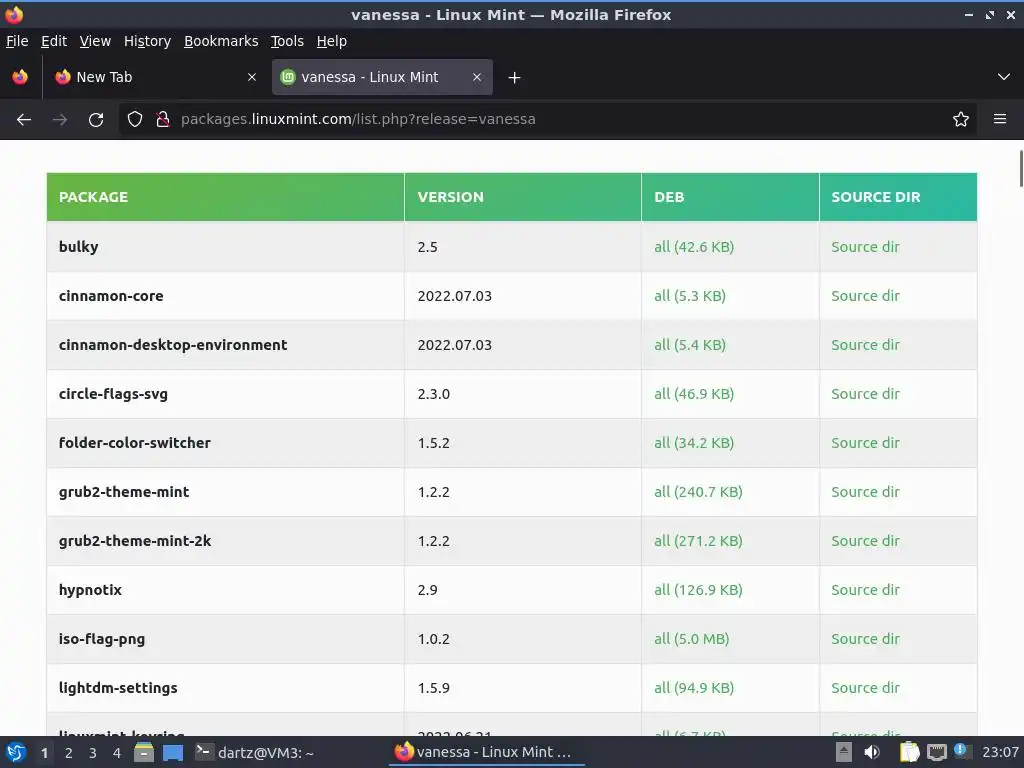
Task: Click version '2022.07.03' of cinnamon-core
Action: click(x=455, y=296)
